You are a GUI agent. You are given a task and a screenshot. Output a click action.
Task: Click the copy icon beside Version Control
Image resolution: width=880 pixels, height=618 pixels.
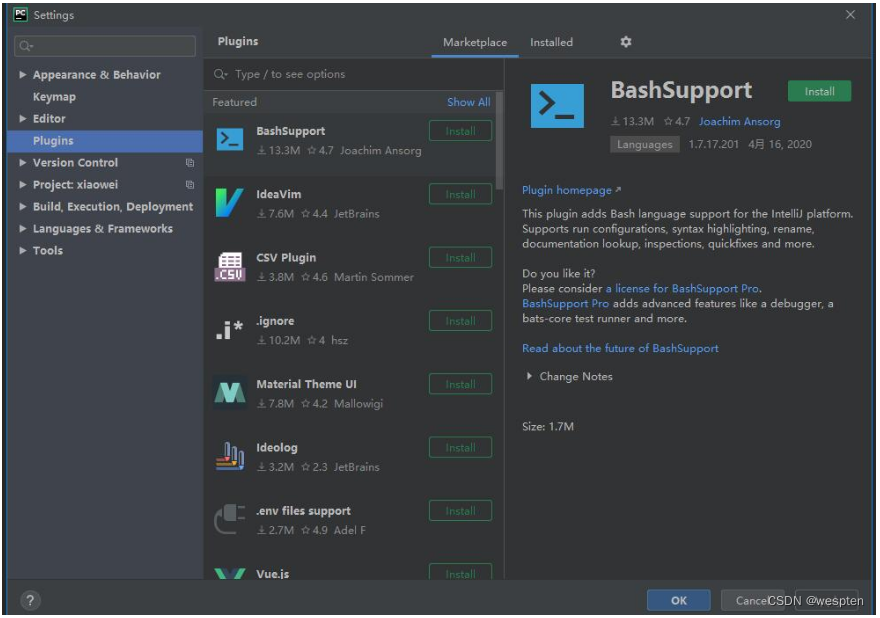[190, 163]
